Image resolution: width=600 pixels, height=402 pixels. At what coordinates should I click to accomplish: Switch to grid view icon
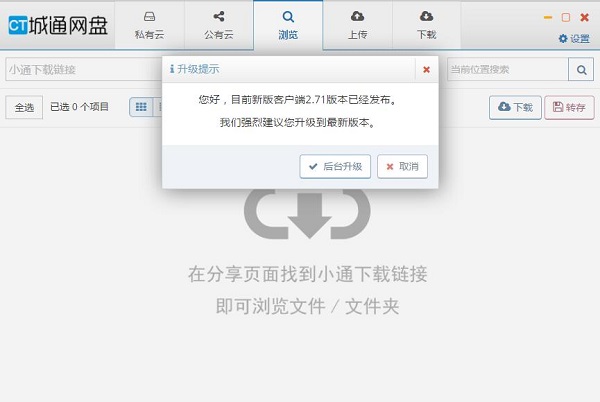(x=141, y=107)
